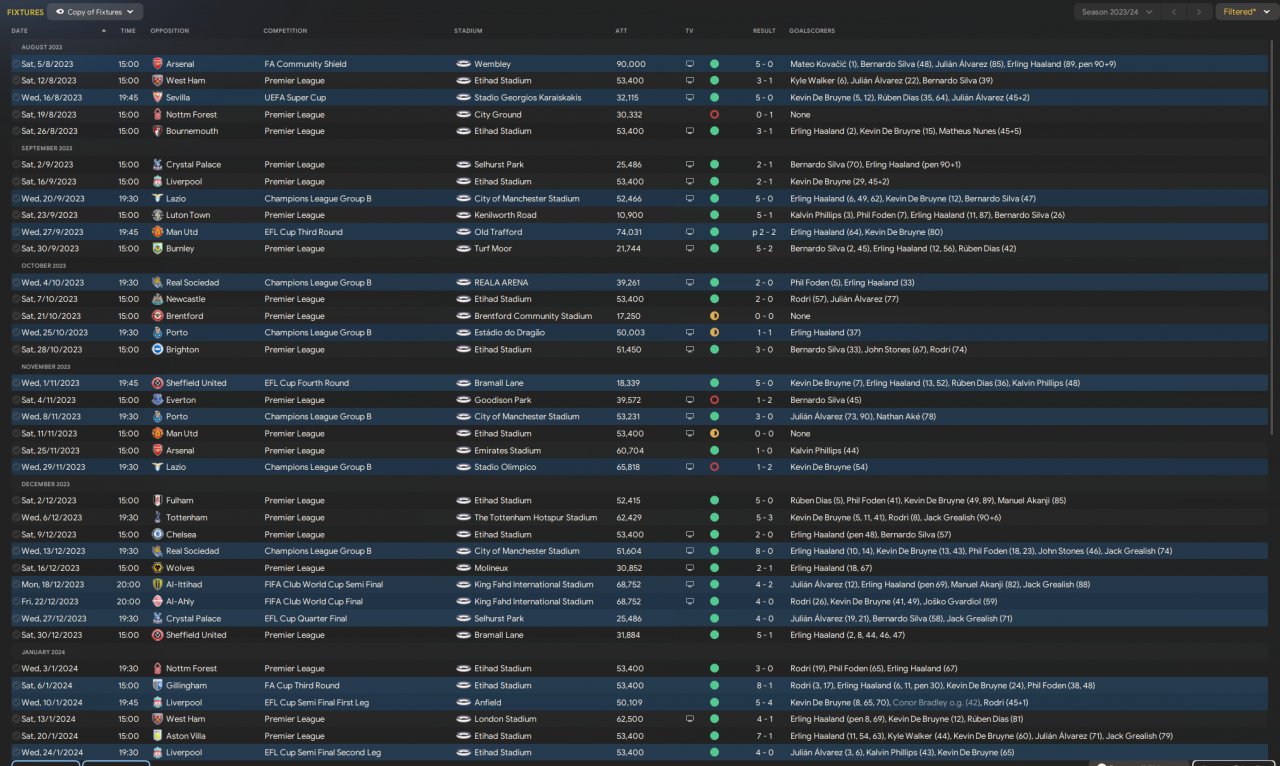Toggle the selection circle for the Newcastle fixture
The width and height of the screenshot is (1280, 766).
[16, 299]
